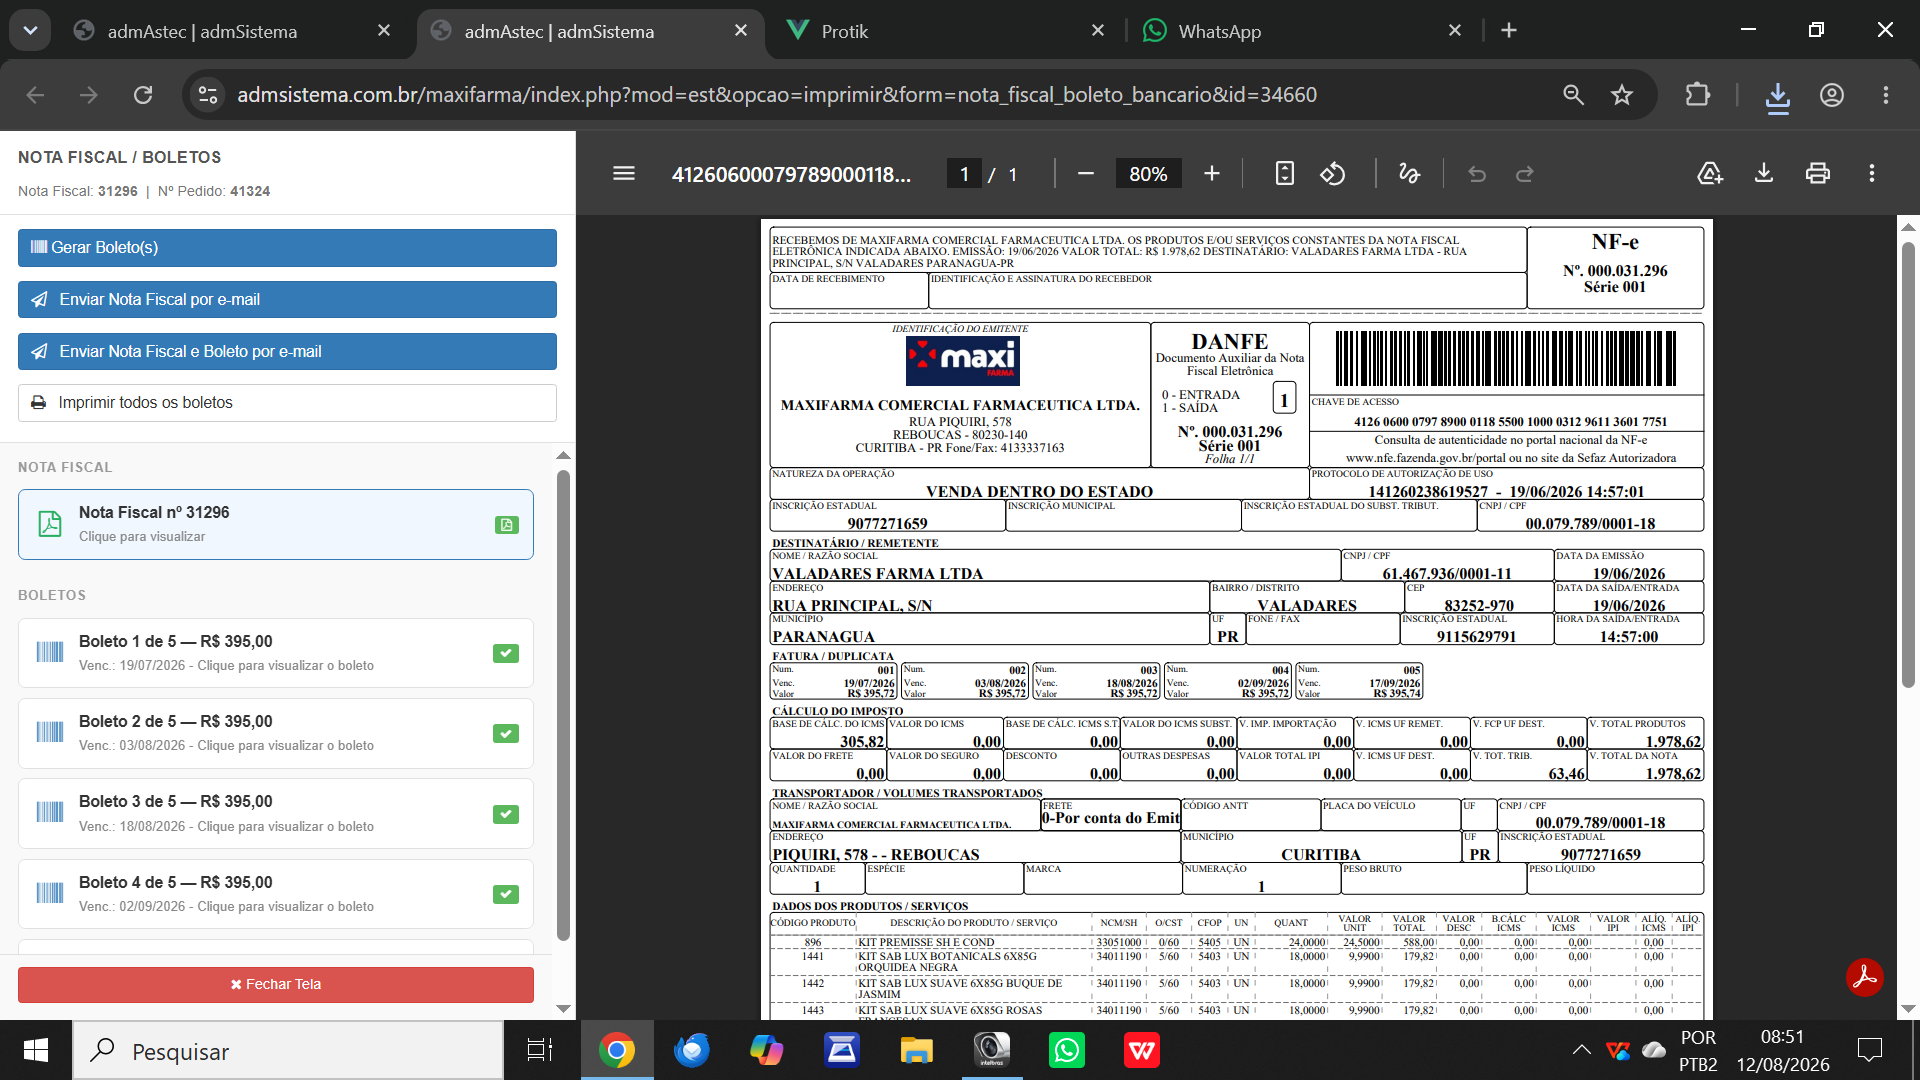Open the tab search dropdown arrow
Viewport: 1920px width, 1080px height.
coord(30,31)
